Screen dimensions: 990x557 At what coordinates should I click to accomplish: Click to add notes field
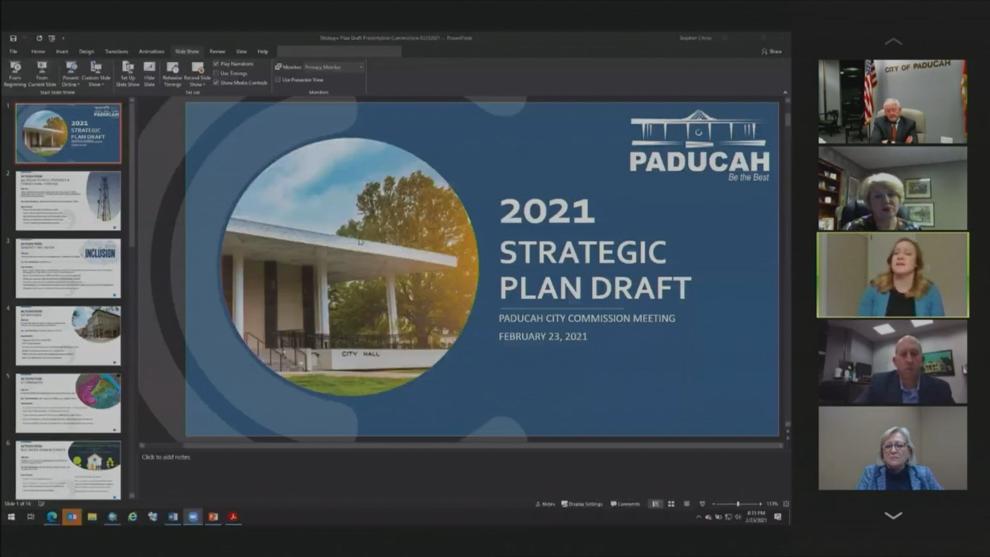pos(165,457)
